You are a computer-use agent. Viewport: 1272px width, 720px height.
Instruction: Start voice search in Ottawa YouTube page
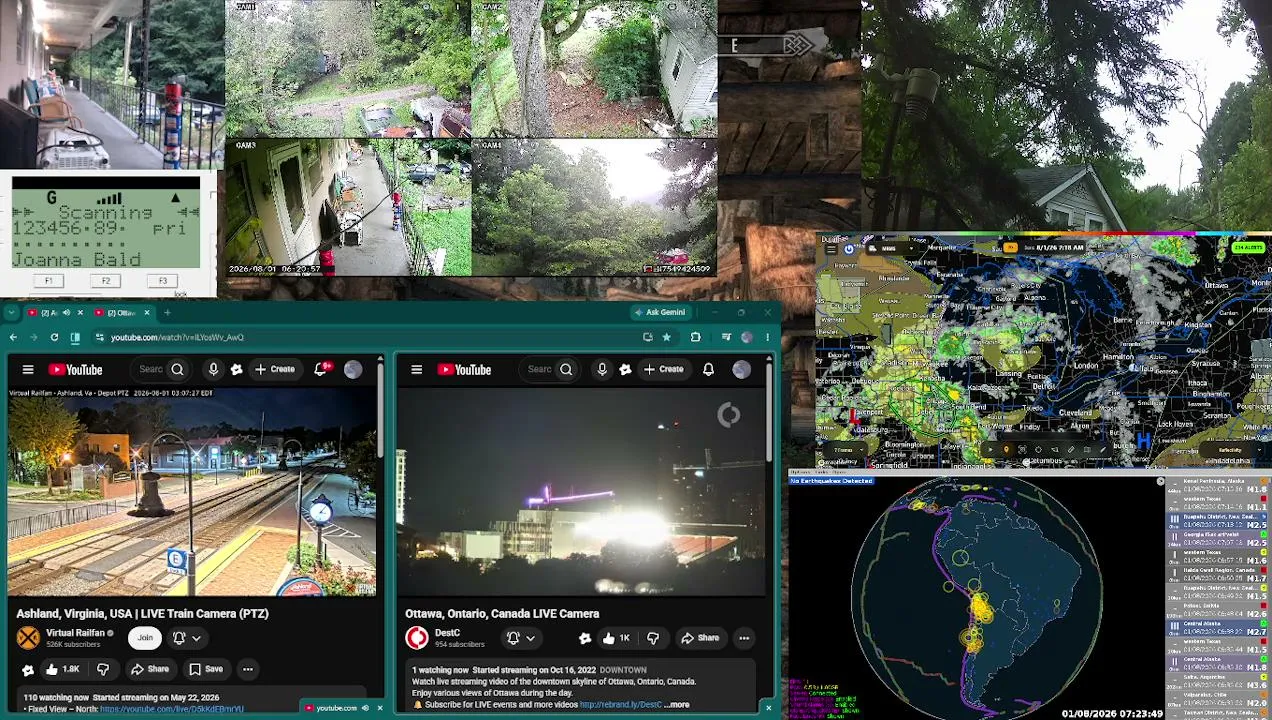tap(602, 370)
